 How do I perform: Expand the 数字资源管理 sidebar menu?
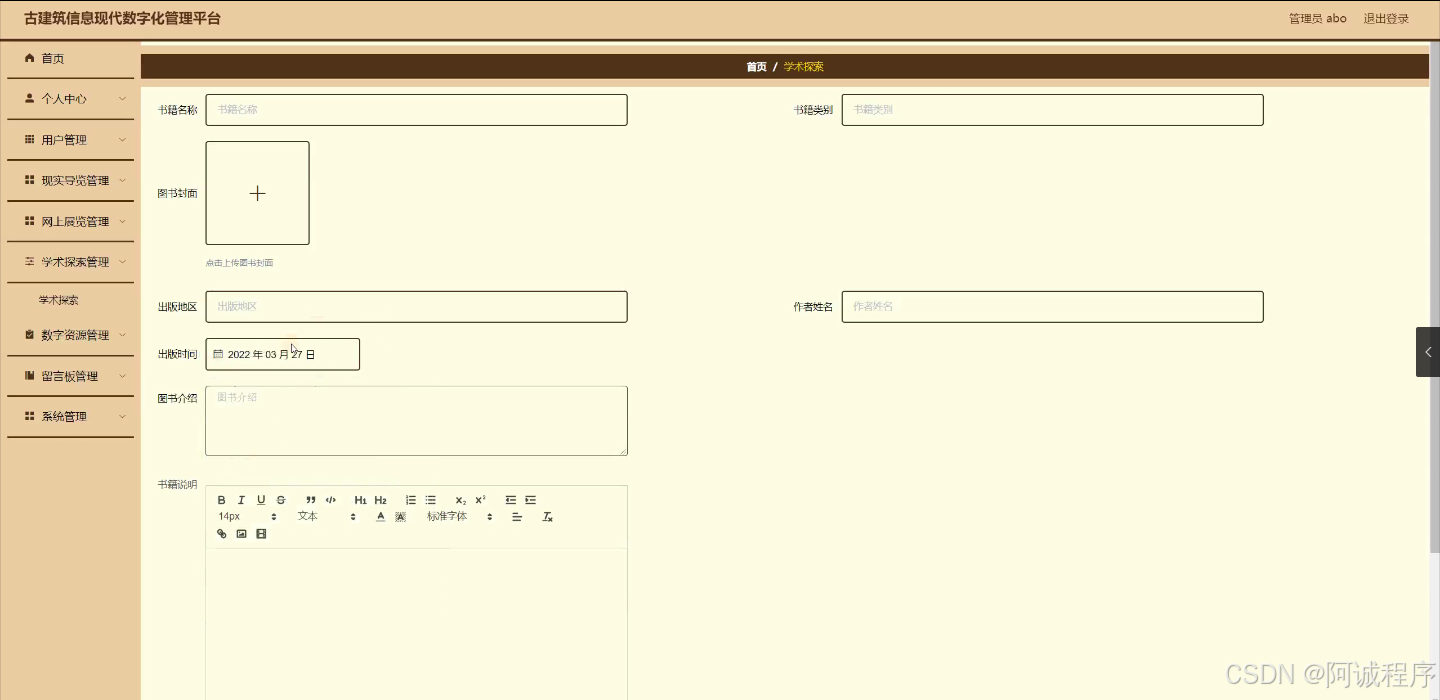pos(70,335)
